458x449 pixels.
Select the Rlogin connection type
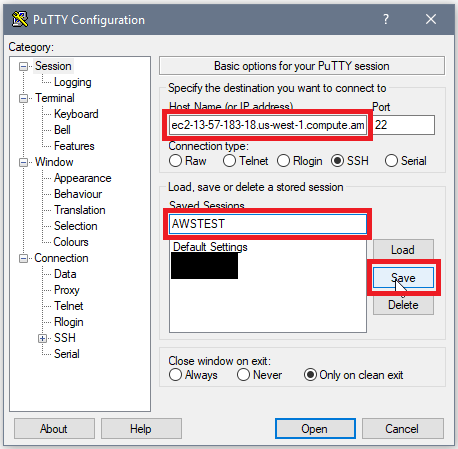pos(300,161)
